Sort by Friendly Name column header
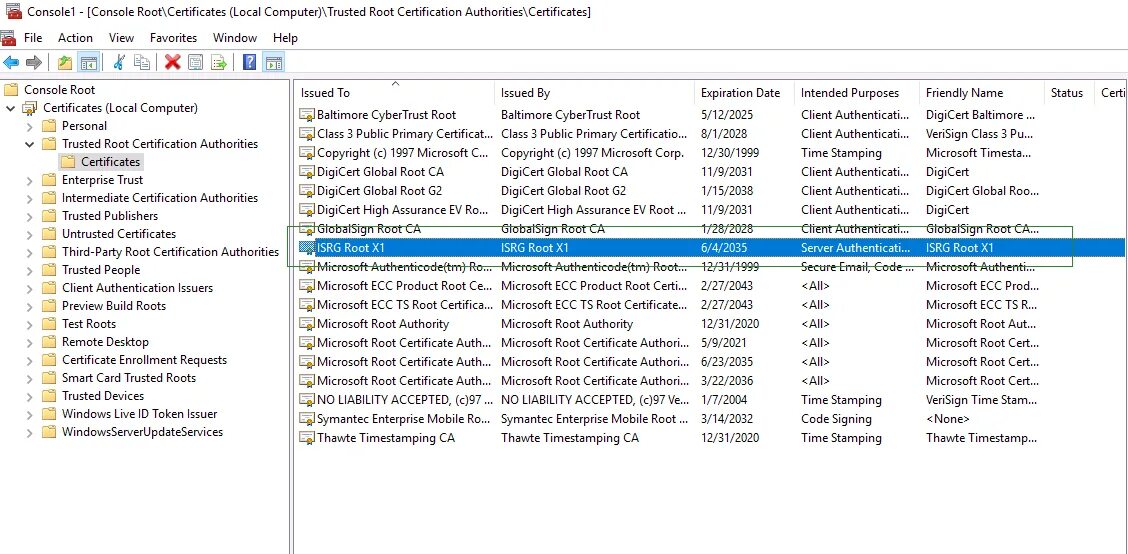The height and width of the screenshot is (554, 1128). [982, 93]
